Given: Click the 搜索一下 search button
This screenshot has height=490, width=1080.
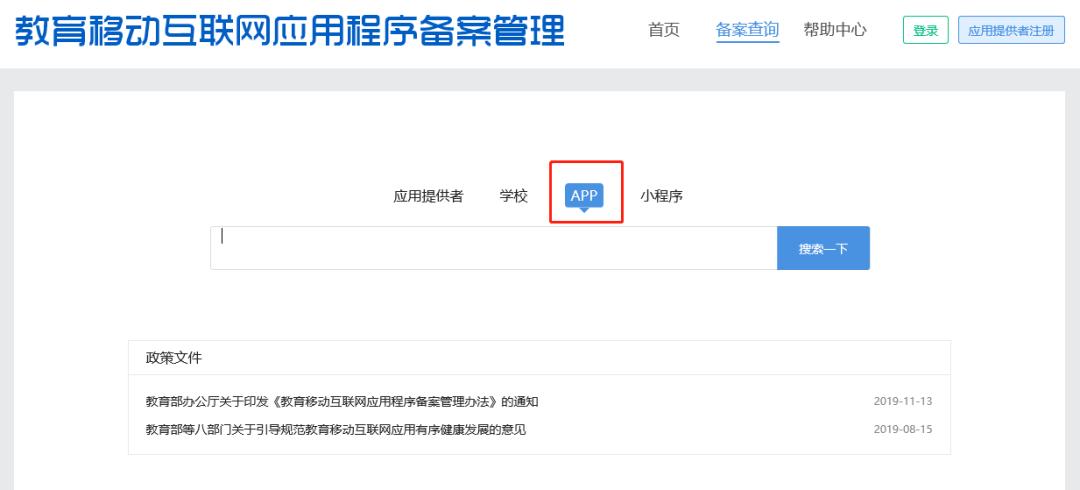Looking at the screenshot, I should coord(823,248).
